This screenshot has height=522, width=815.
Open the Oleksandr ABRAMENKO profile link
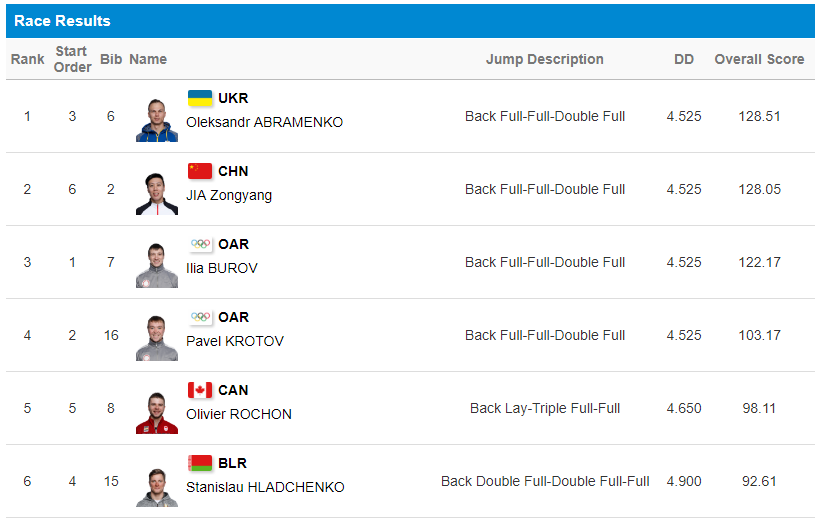[x=265, y=122]
